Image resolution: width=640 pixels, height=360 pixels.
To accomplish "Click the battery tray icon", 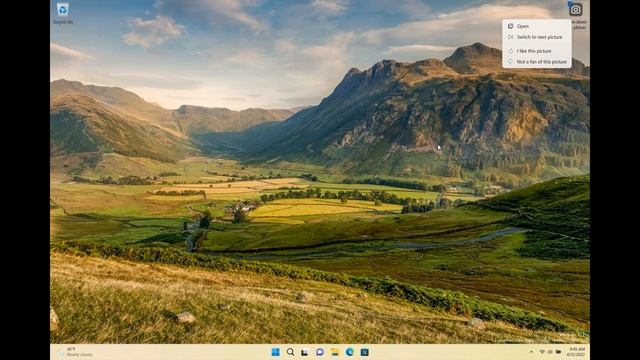I will tap(558, 352).
